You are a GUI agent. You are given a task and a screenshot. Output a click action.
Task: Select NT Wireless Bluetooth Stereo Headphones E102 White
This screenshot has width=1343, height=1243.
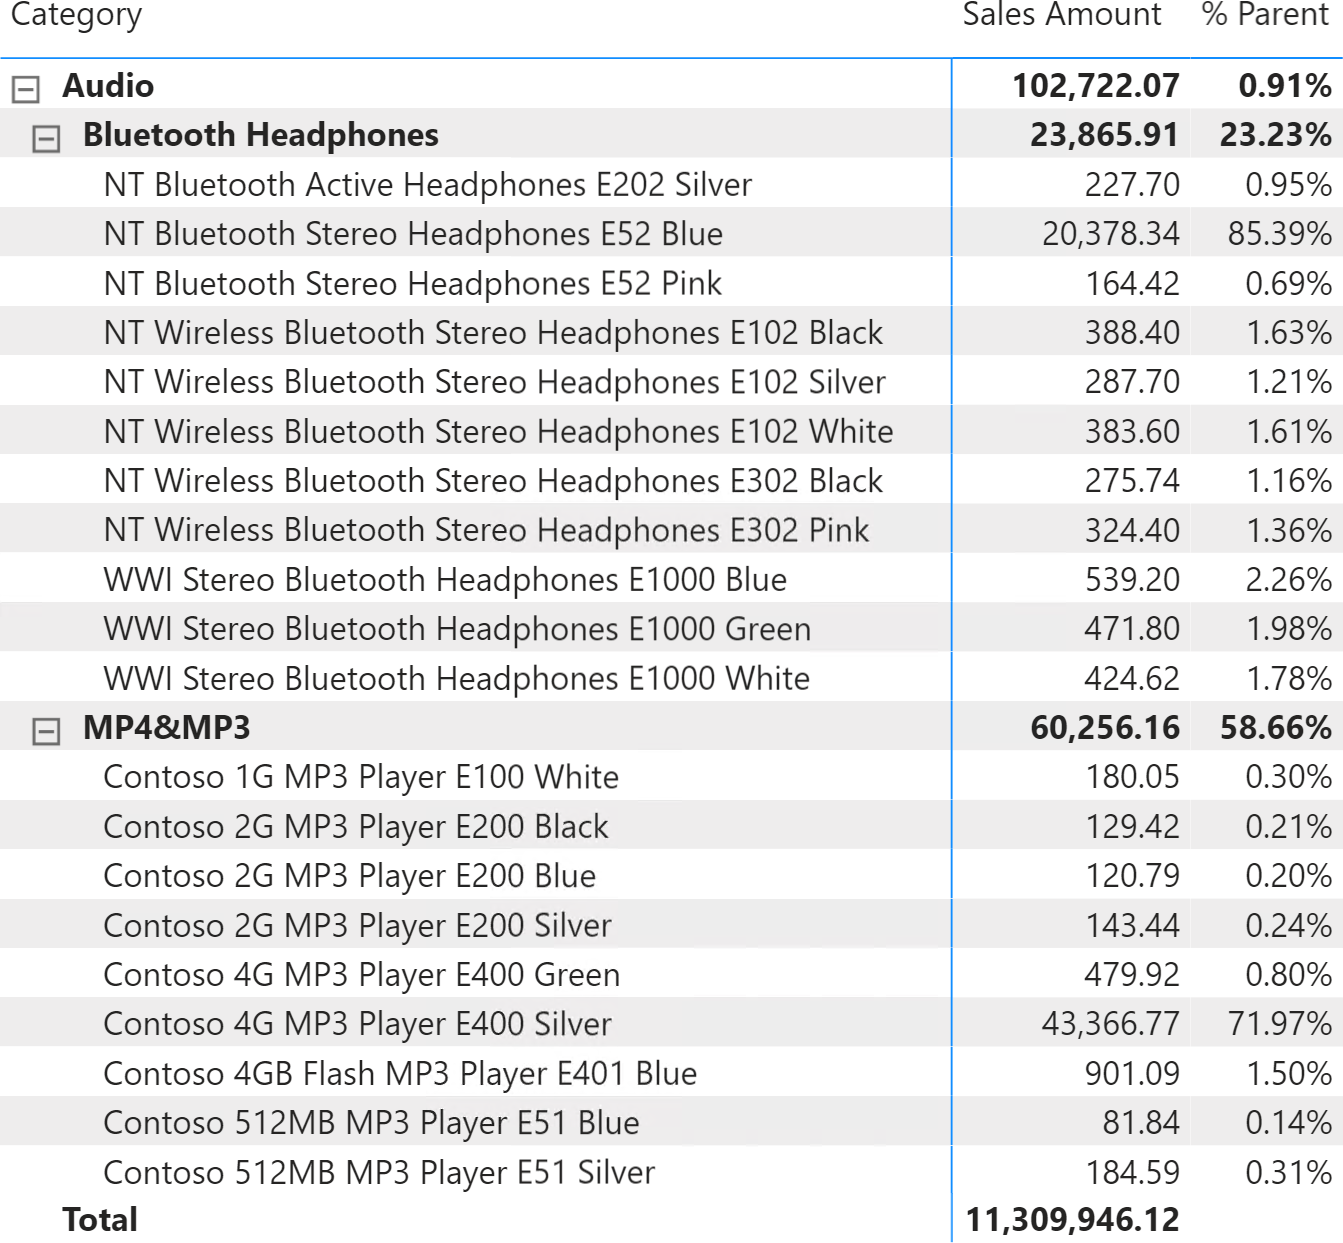tap(499, 431)
